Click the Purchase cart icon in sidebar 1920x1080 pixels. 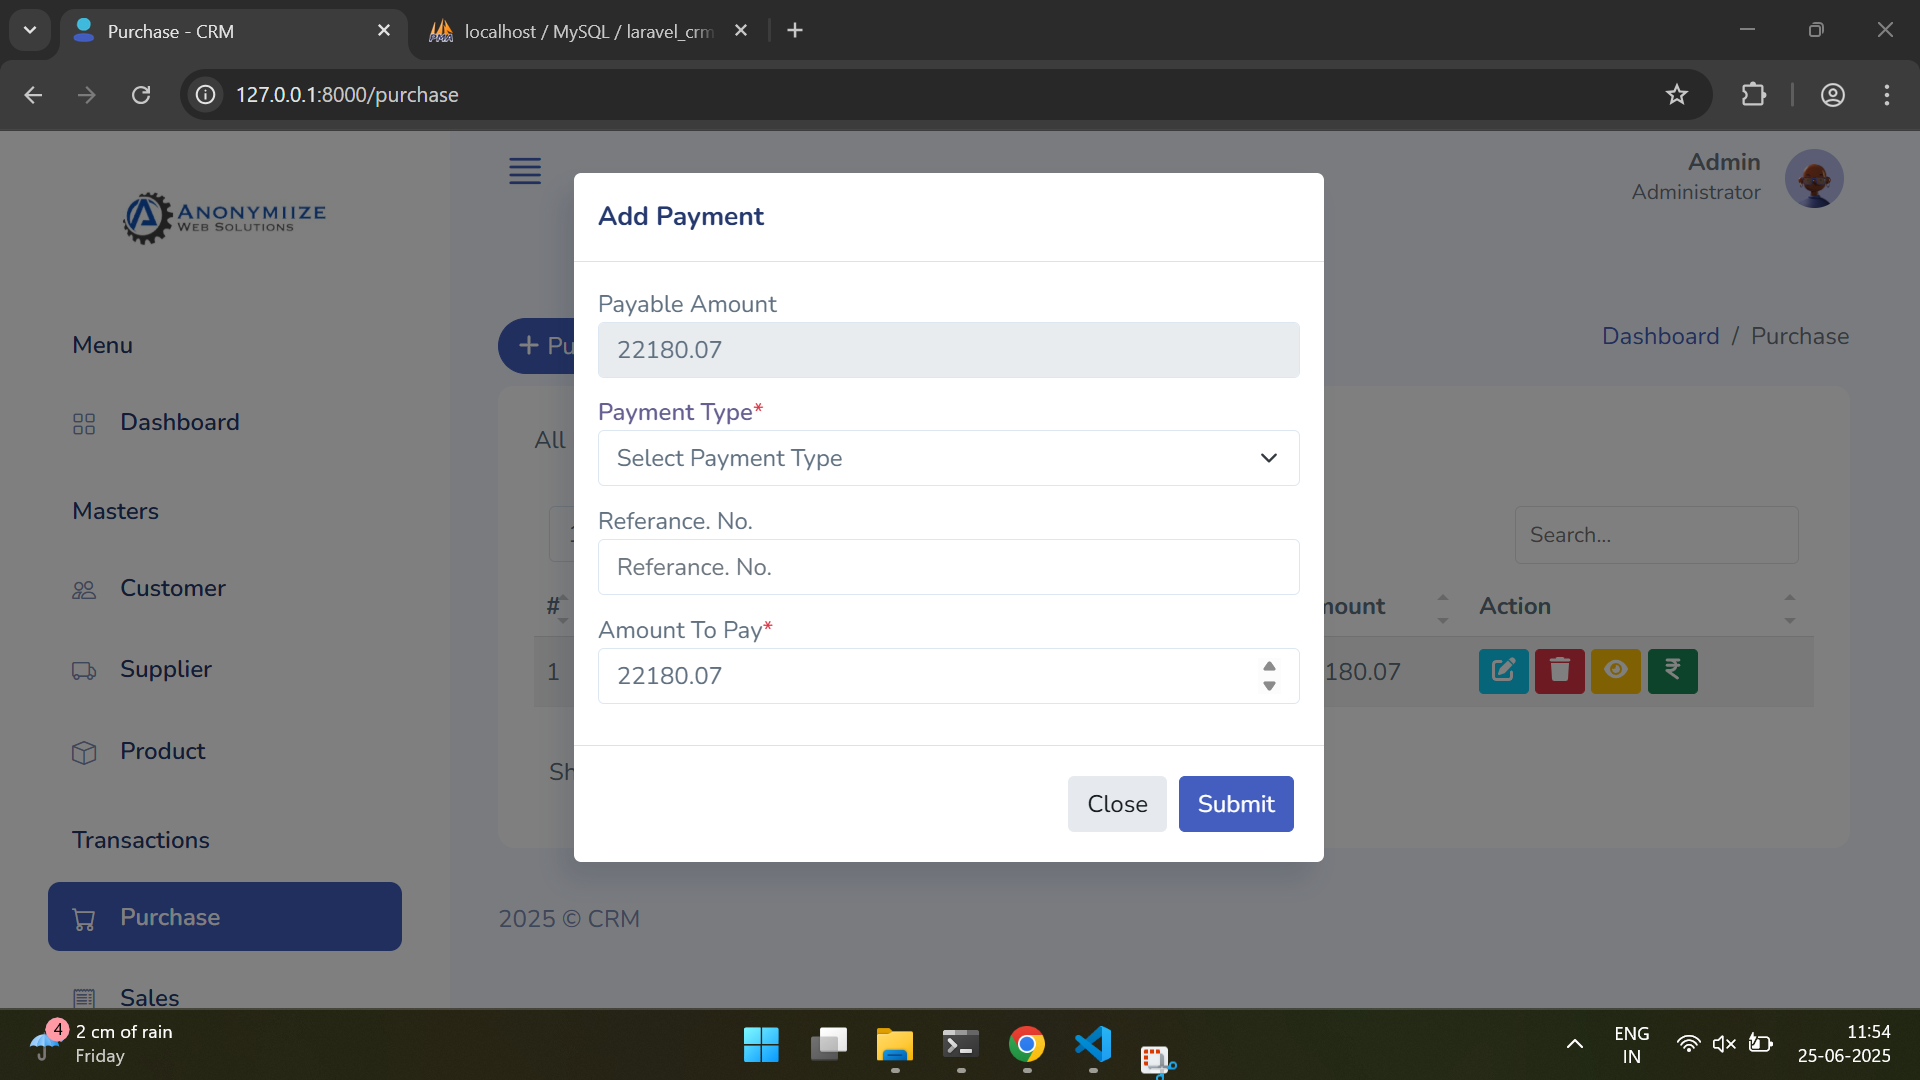click(x=84, y=919)
